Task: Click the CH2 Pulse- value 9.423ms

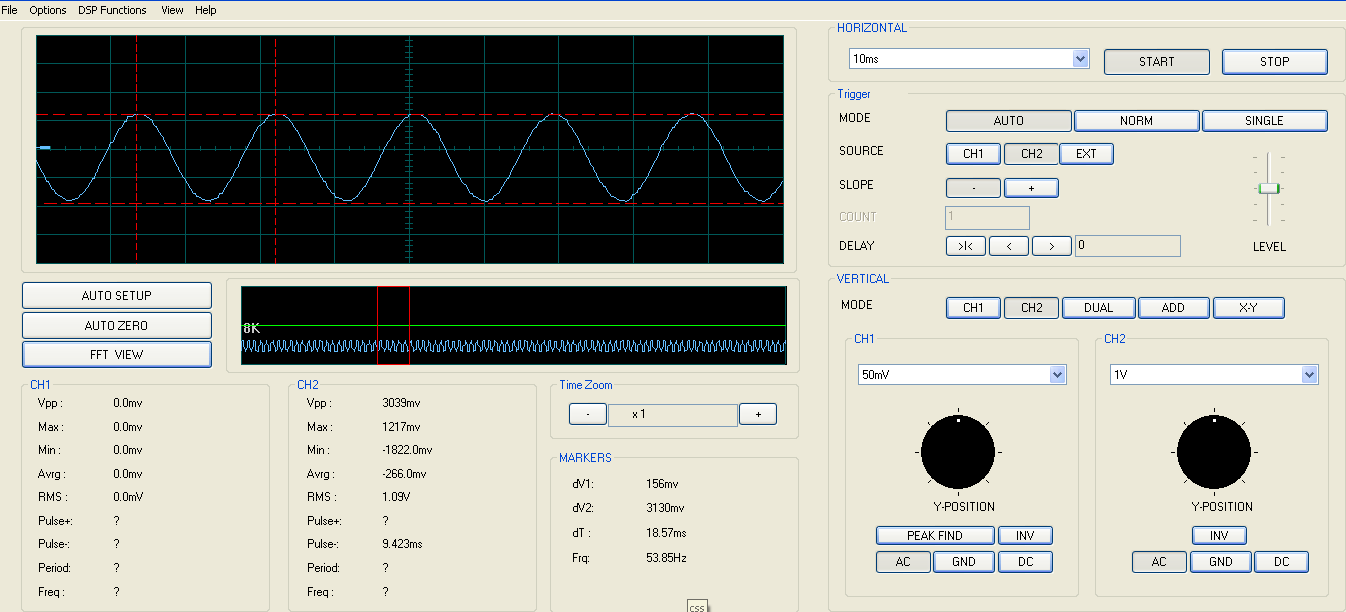Action: pos(403,545)
